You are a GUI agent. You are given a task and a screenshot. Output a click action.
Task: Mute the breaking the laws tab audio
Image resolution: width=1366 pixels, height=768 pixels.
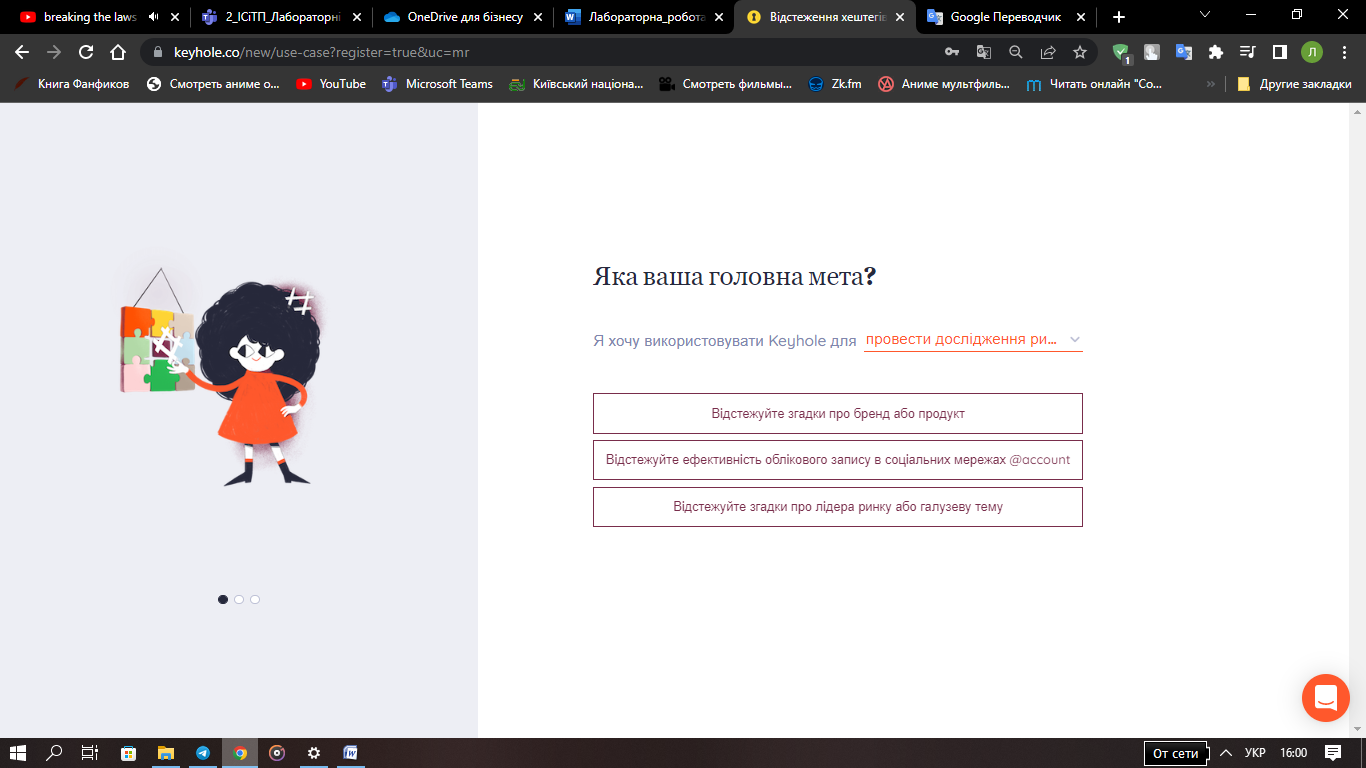153,17
